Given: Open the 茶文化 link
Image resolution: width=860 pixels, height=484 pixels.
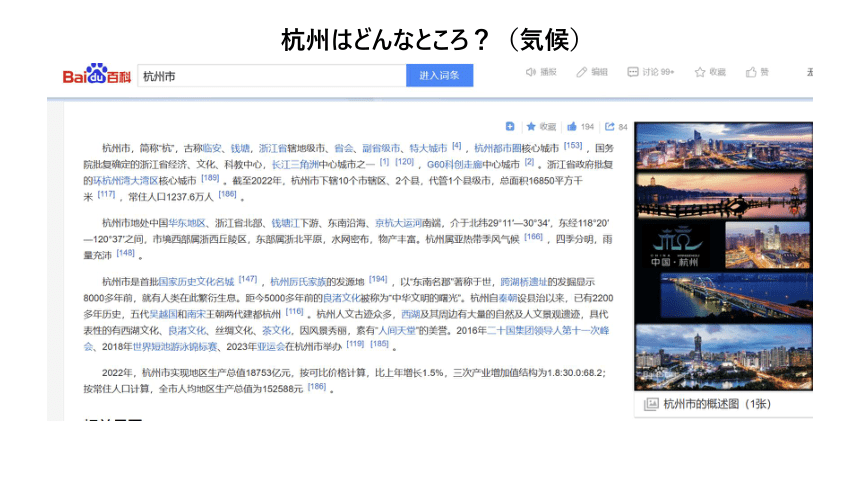Looking at the screenshot, I should pyautogui.click(x=276, y=330).
